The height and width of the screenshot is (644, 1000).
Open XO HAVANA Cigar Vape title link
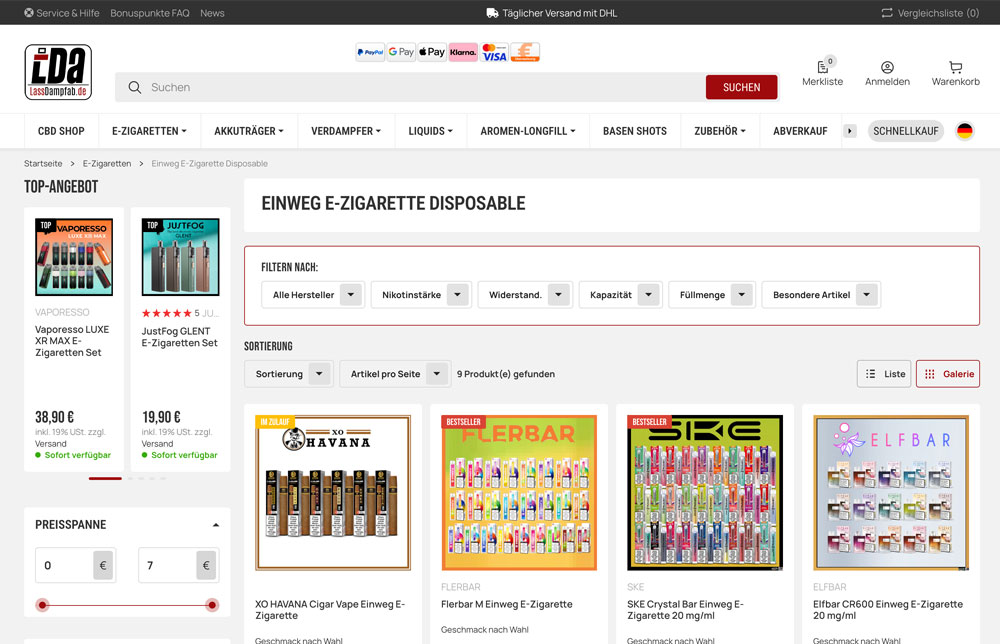point(330,610)
